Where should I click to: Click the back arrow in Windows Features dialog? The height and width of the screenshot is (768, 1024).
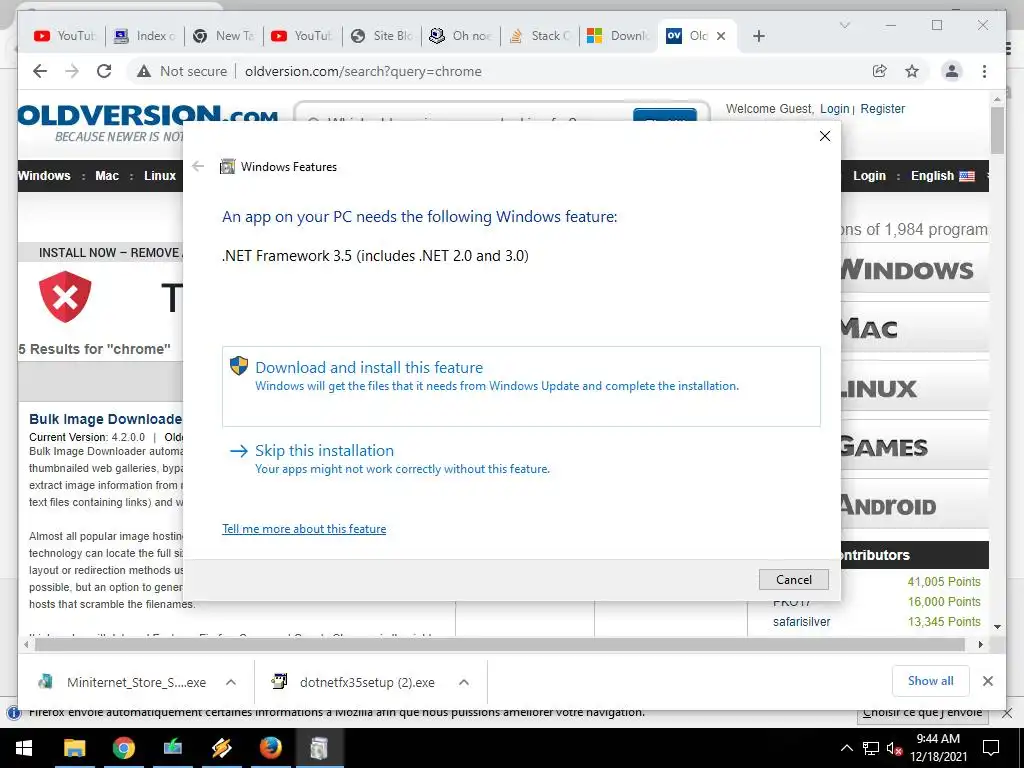198,166
